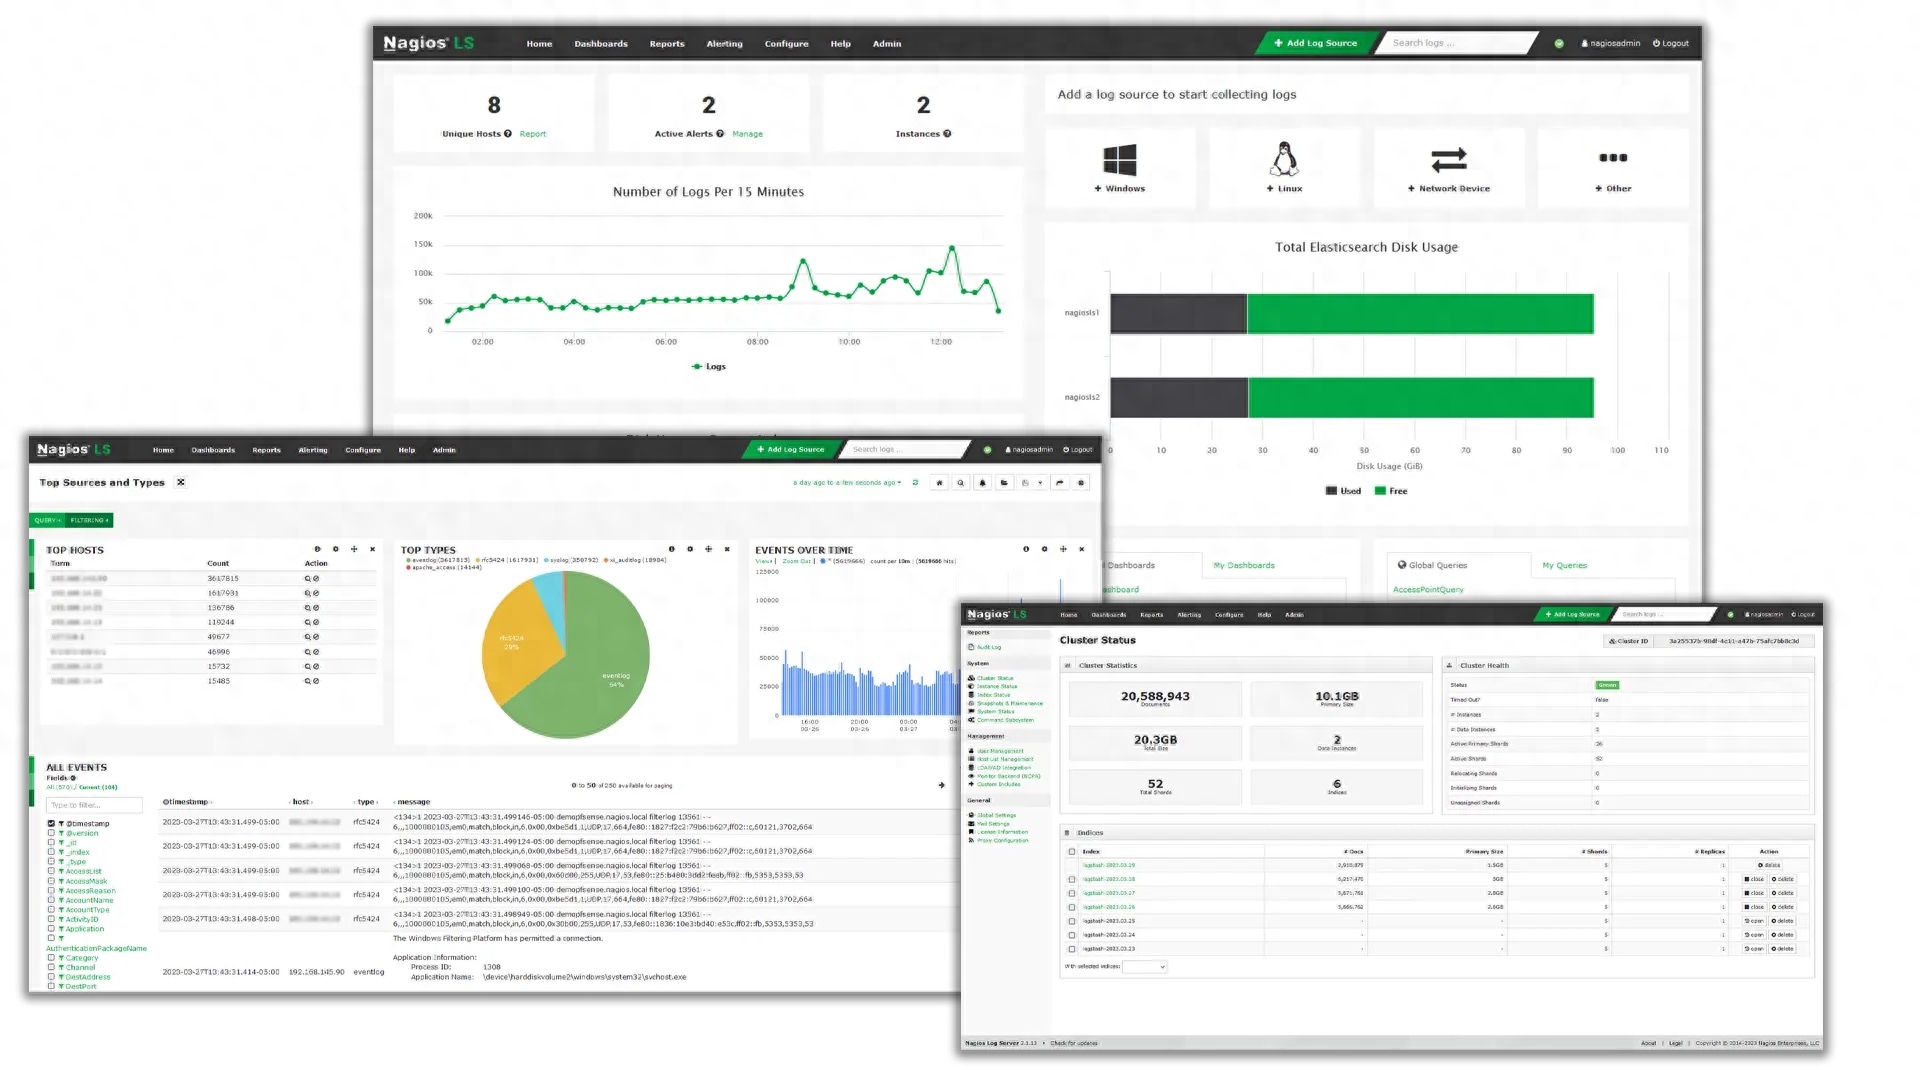Click the Reports menu item
The image size is (1920, 1080).
(x=666, y=42)
